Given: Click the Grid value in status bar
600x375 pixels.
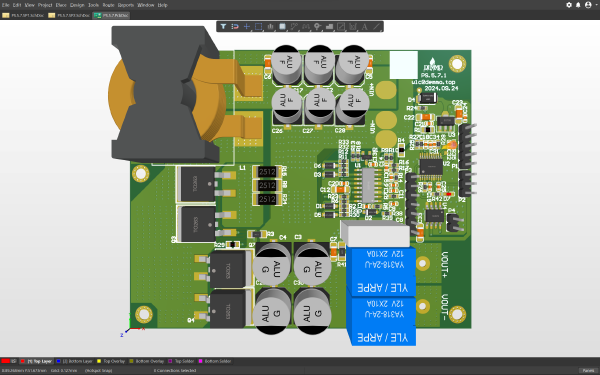Looking at the screenshot, I should (64, 370).
